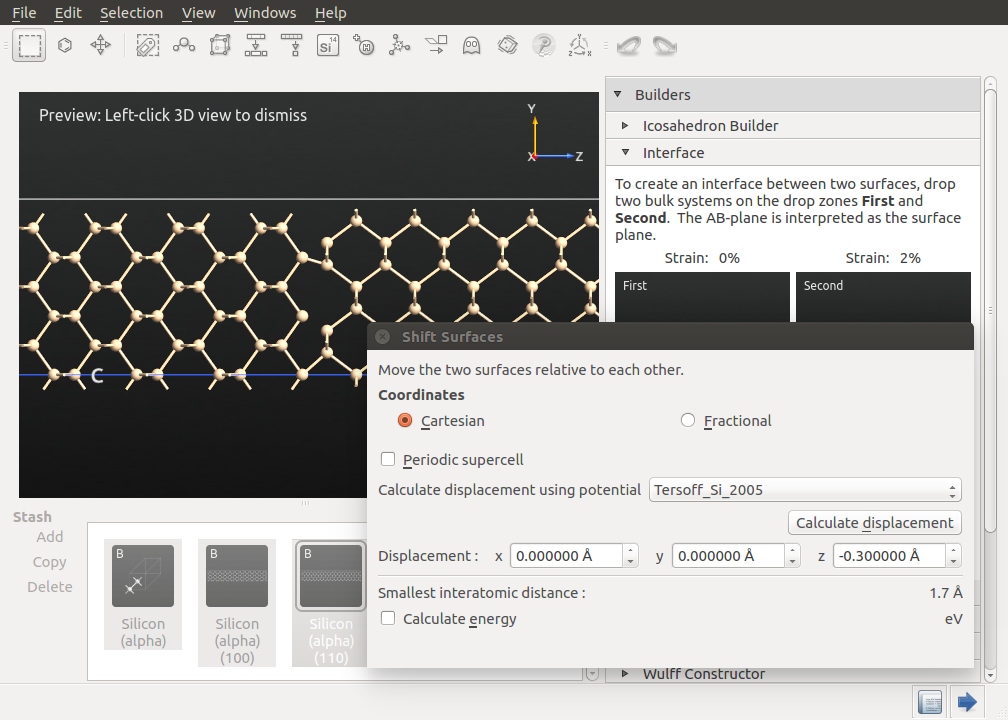Choose the molecule ring selection tool
Screen dimensions: 1008x720
pos(65,46)
